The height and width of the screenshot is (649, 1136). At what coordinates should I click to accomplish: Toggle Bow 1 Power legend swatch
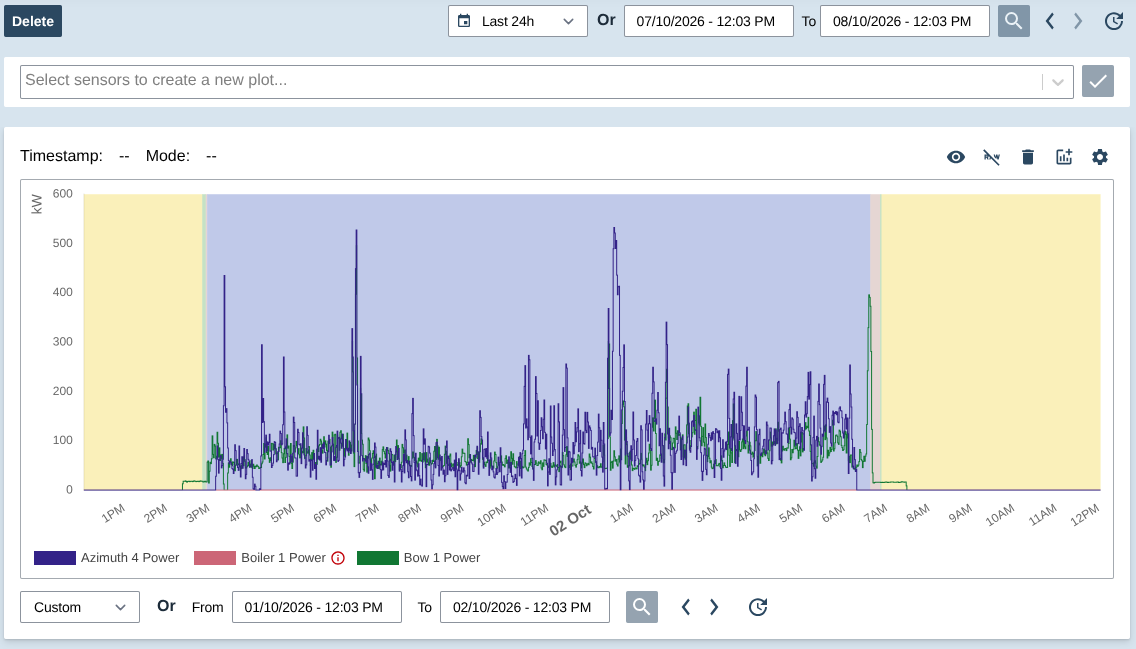(x=378, y=558)
